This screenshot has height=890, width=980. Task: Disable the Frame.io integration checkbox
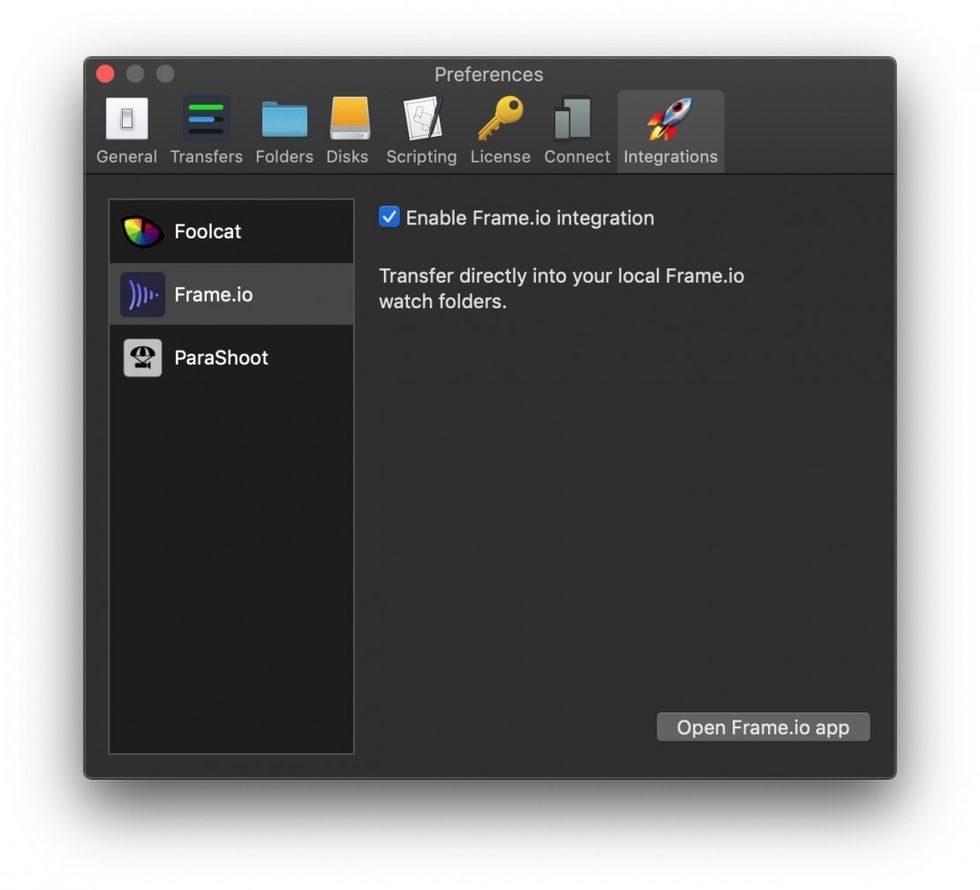tap(389, 217)
